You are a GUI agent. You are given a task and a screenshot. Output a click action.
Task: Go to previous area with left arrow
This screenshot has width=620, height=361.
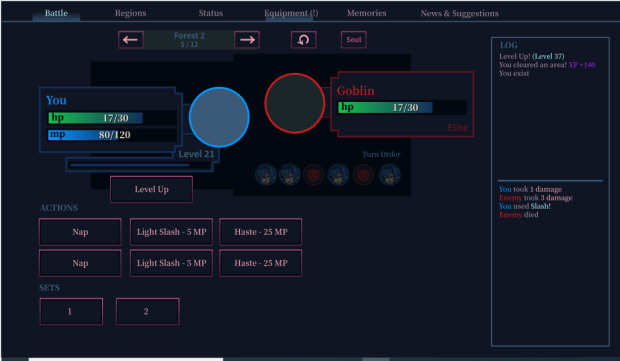pyautogui.click(x=130, y=40)
